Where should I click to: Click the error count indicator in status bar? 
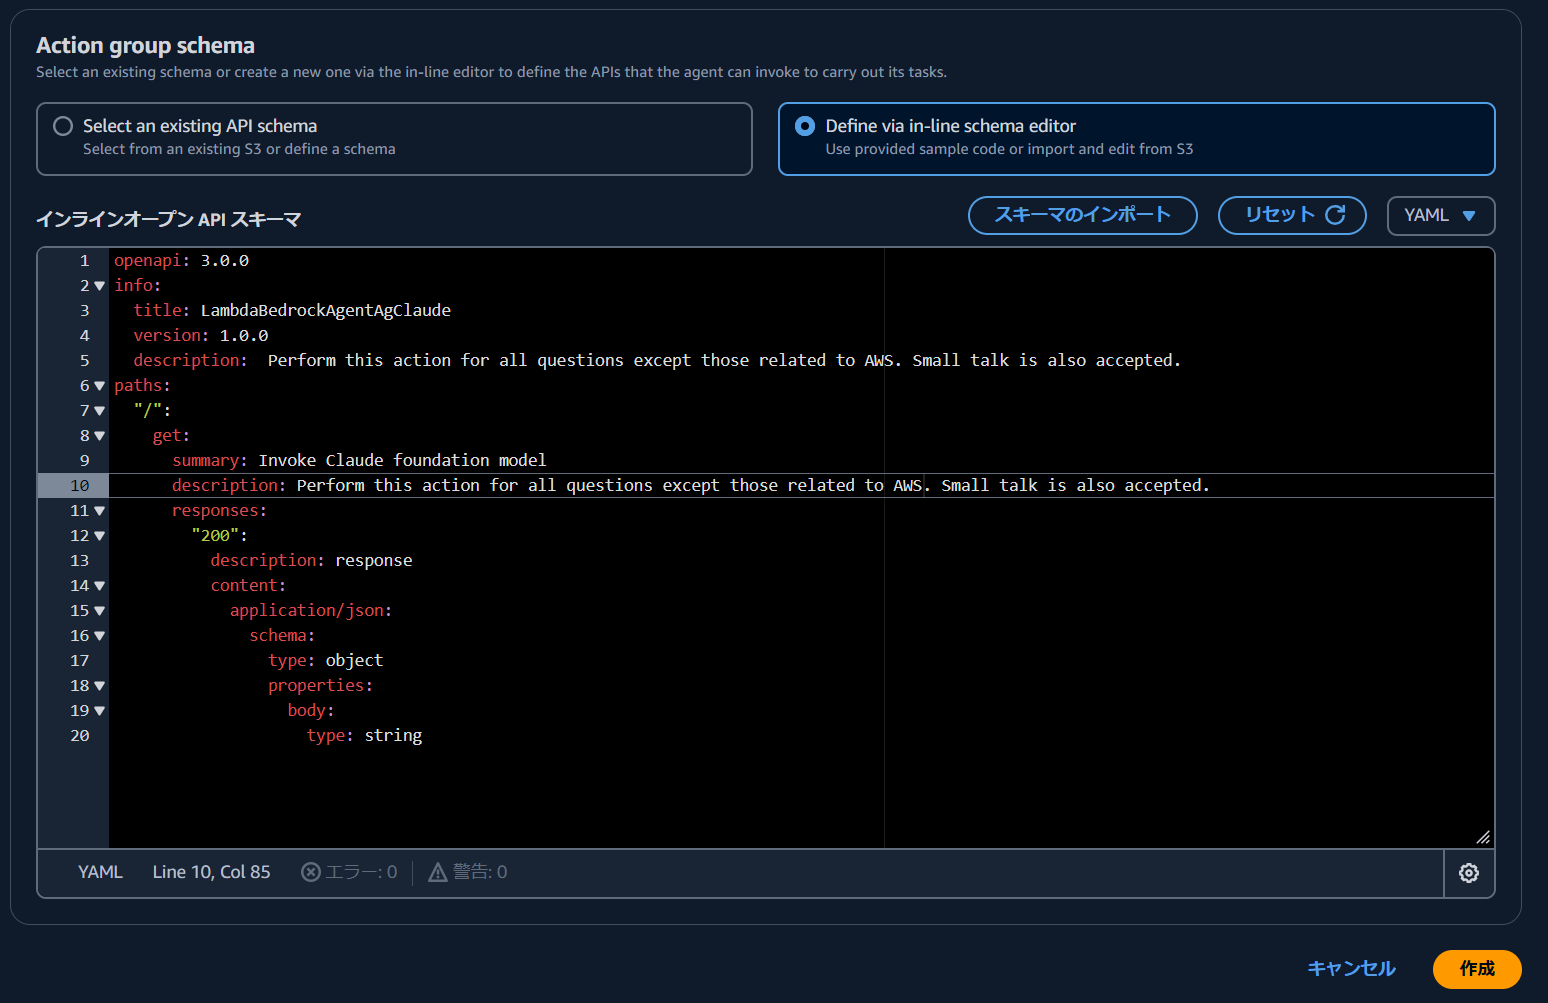pos(348,871)
